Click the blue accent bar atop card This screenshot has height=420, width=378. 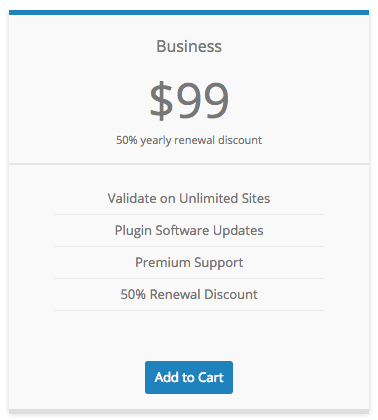coord(189,12)
